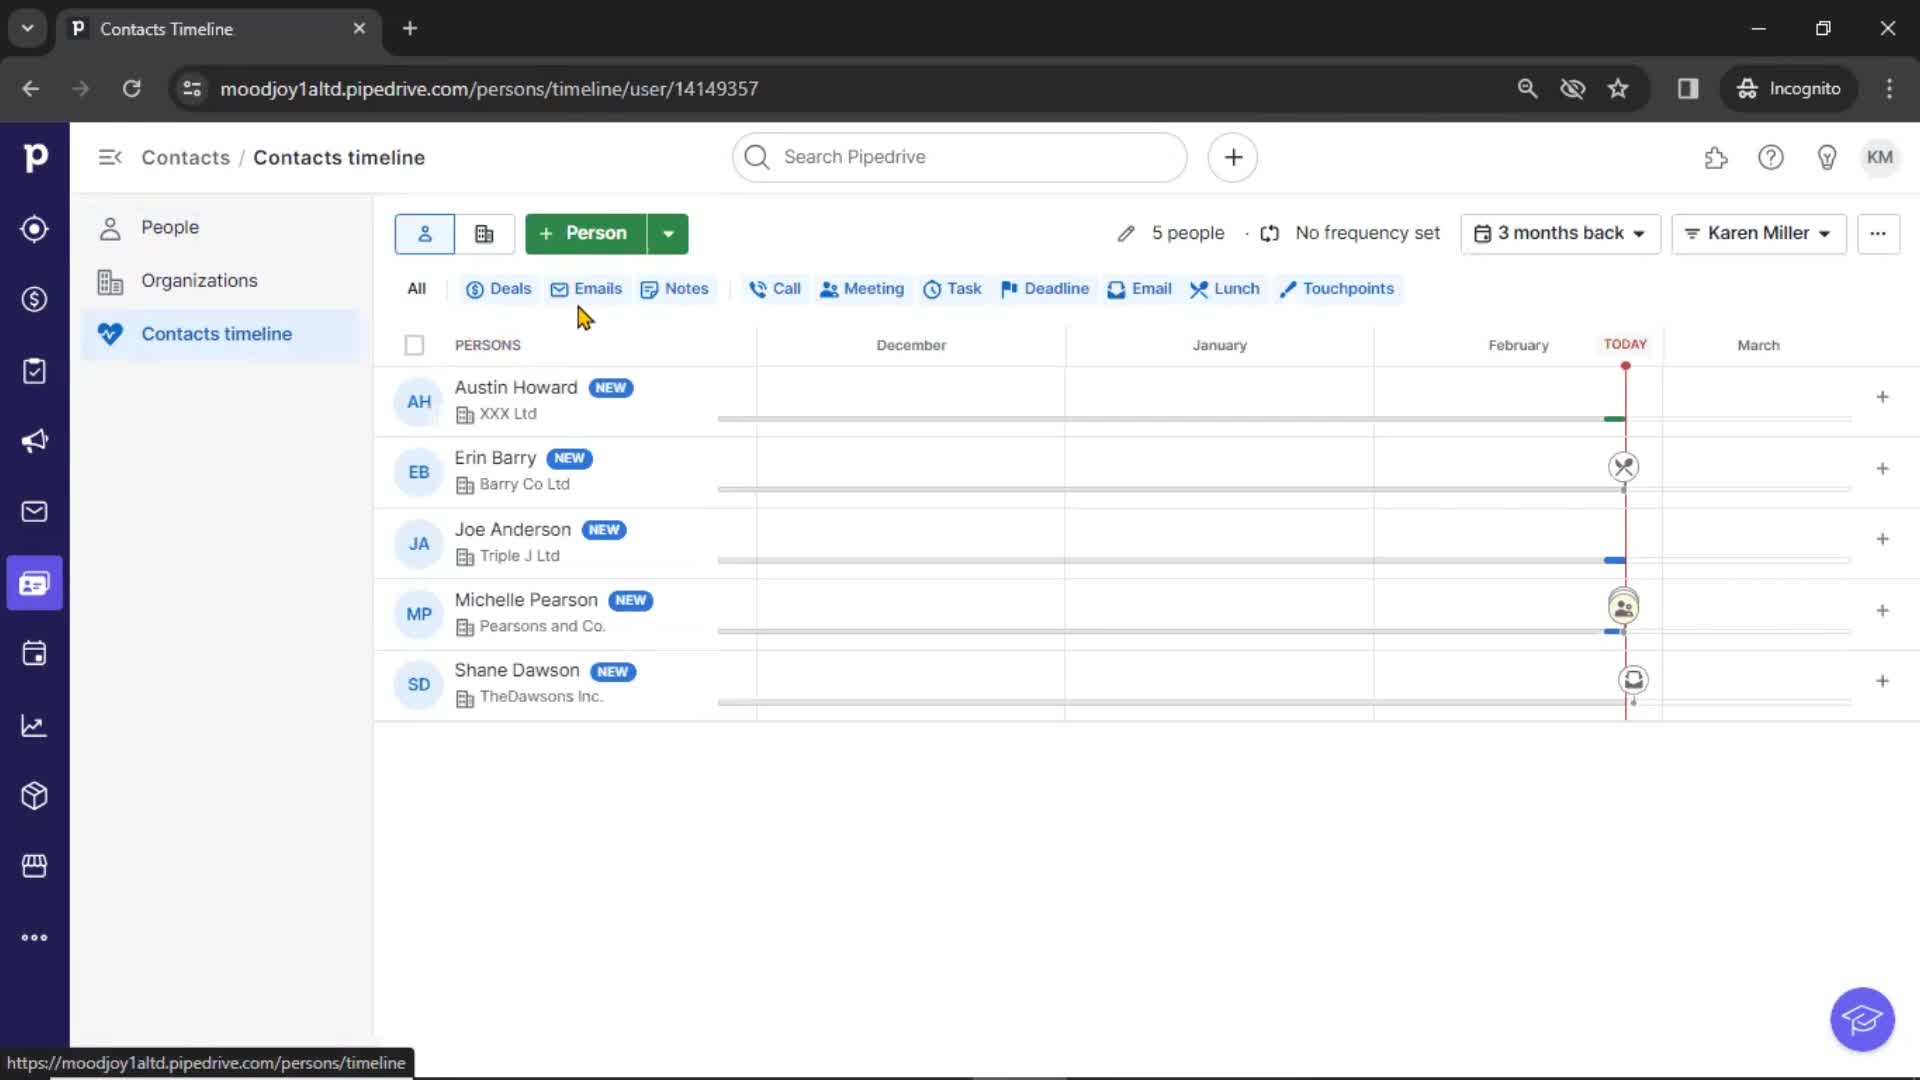1920x1080 pixels.
Task: Open the academy graduation cap widget
Action: click(x=1862, y=1020)
